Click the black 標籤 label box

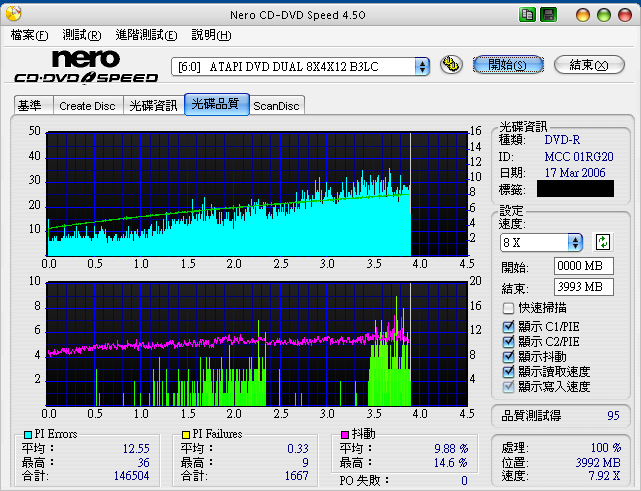[x=575, y=189]
